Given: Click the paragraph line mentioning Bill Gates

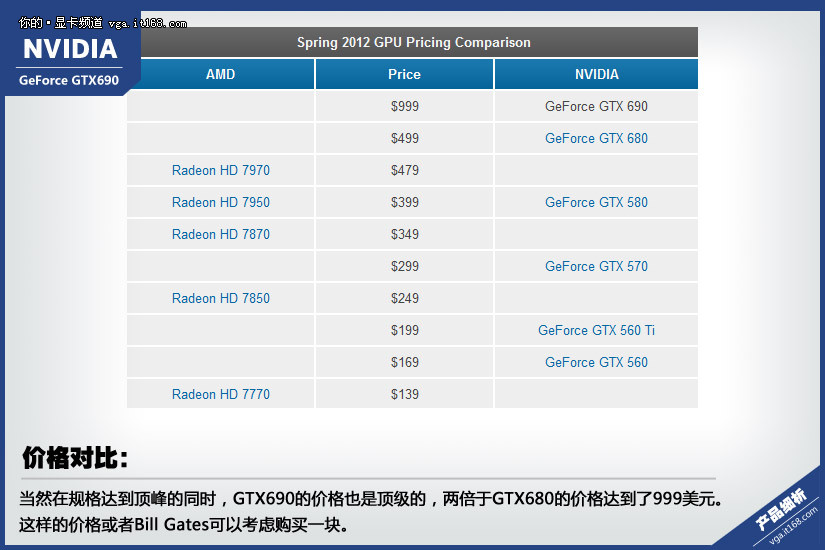Looking at the screenshot, I should 183,525.
